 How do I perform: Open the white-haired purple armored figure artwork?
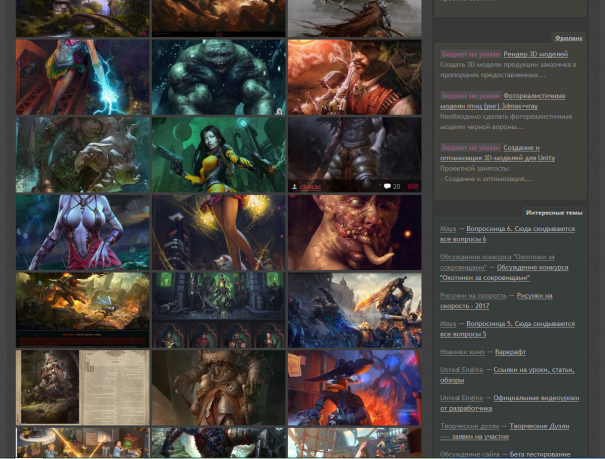click(x=82, y=231)
